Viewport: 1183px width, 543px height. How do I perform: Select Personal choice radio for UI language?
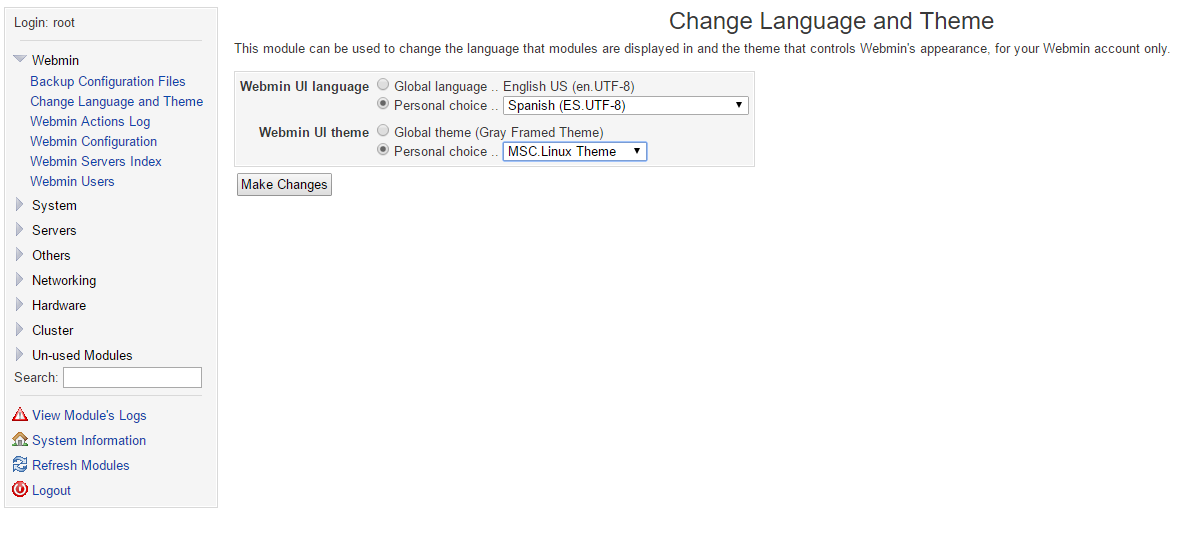click(x=383, y=104)
